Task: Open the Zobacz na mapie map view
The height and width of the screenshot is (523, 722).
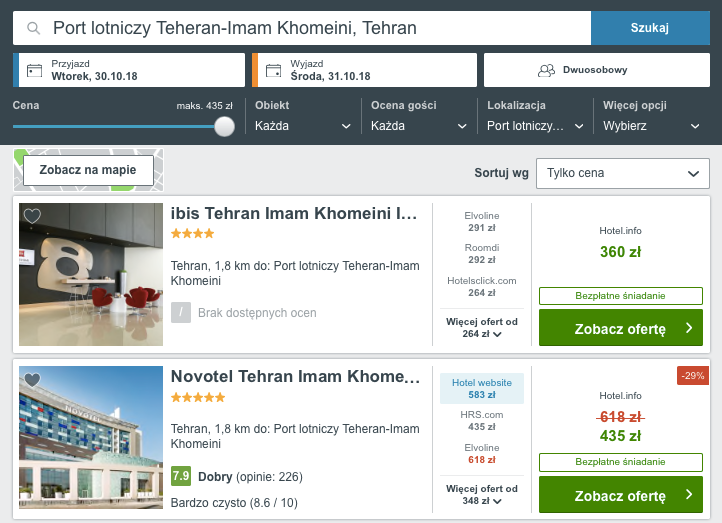Action: point(88,170)
